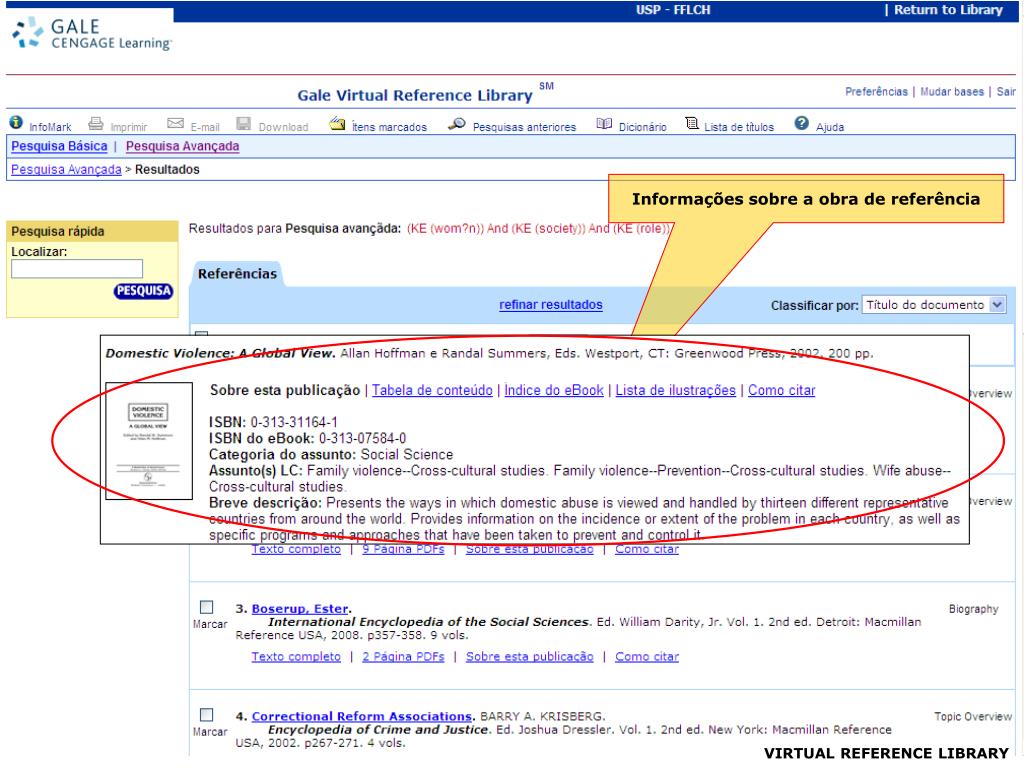
Task: Click the Lista de títulos icon
Action: point(692,123)
